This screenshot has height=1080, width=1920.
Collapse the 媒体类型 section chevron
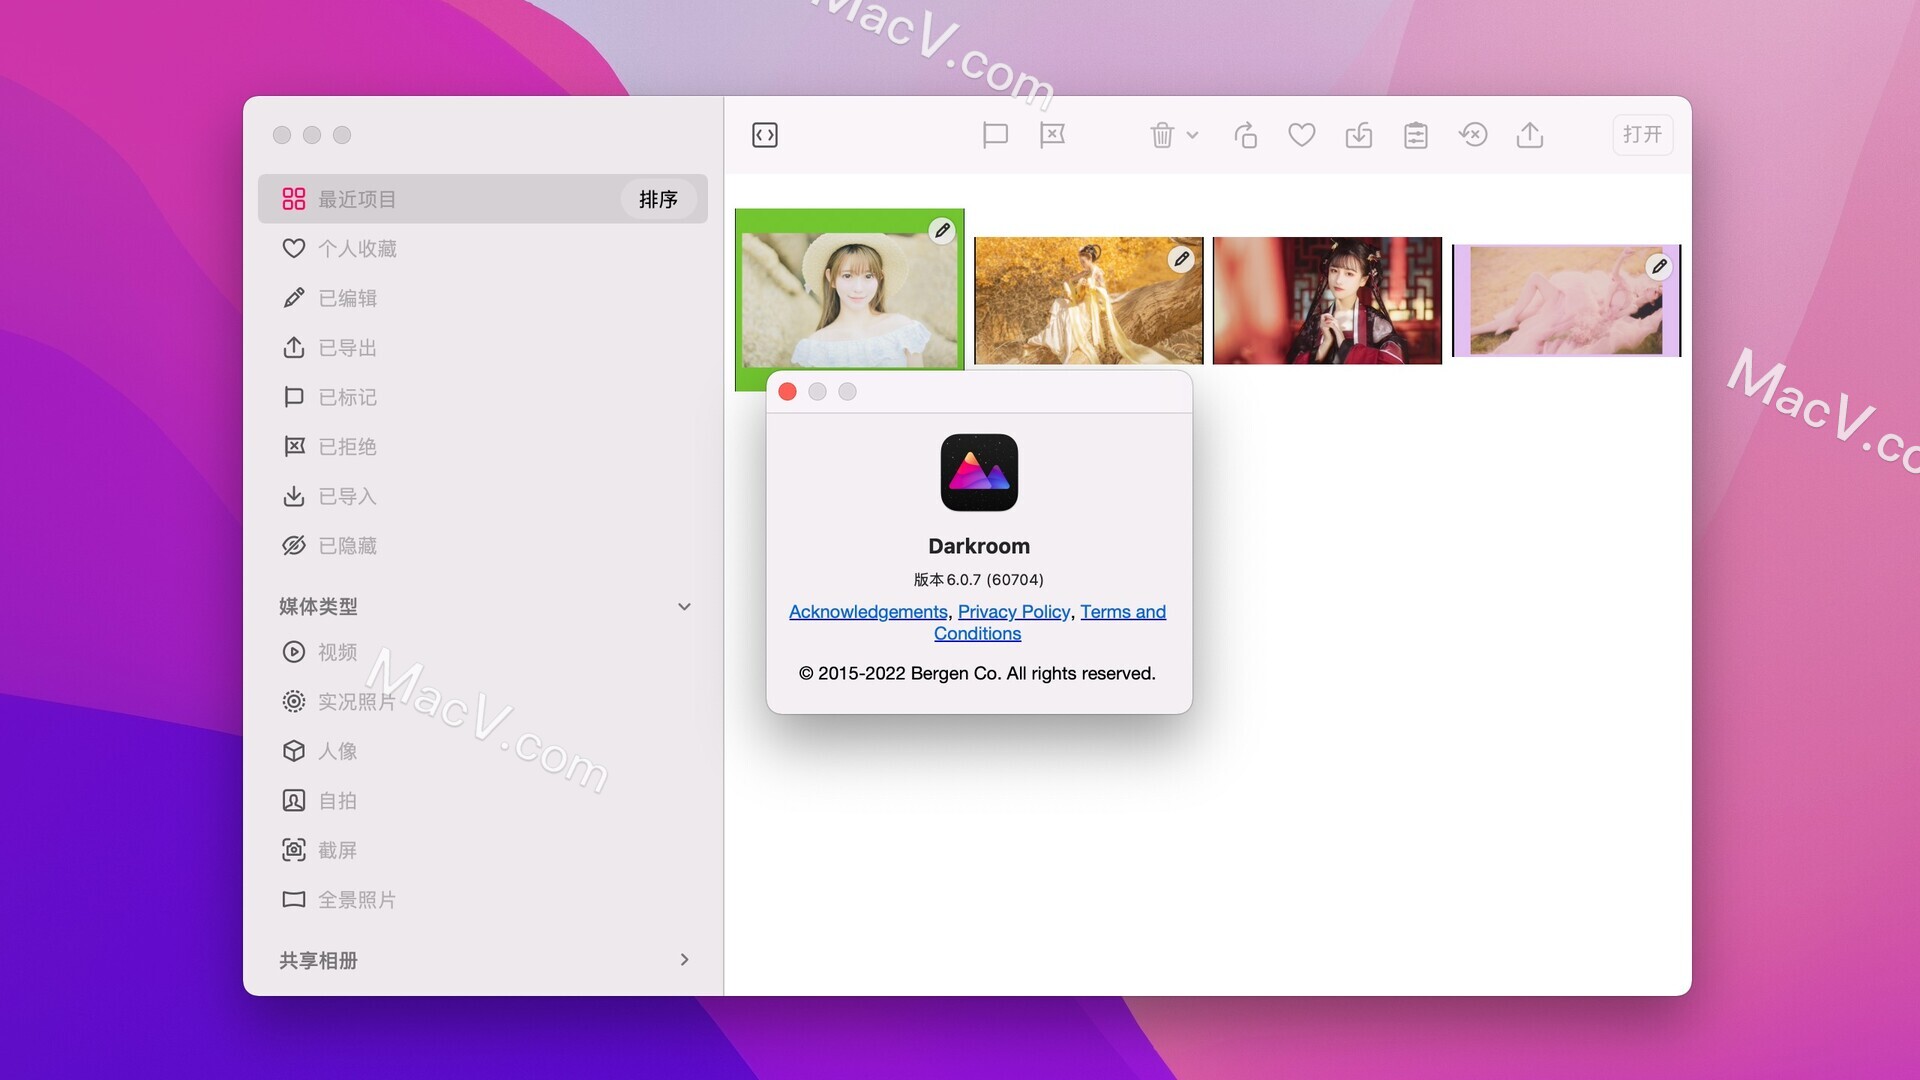tap(684, 606)
